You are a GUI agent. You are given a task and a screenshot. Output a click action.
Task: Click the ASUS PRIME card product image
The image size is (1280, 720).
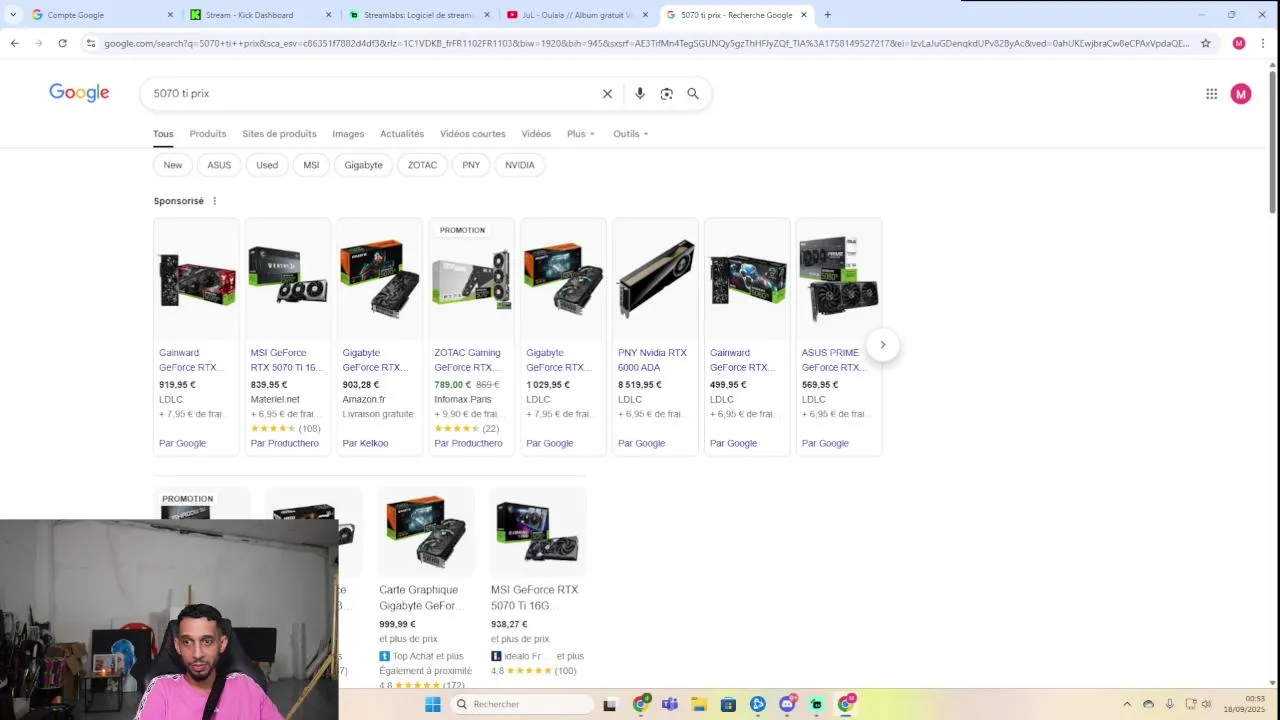tap(839, 279)
